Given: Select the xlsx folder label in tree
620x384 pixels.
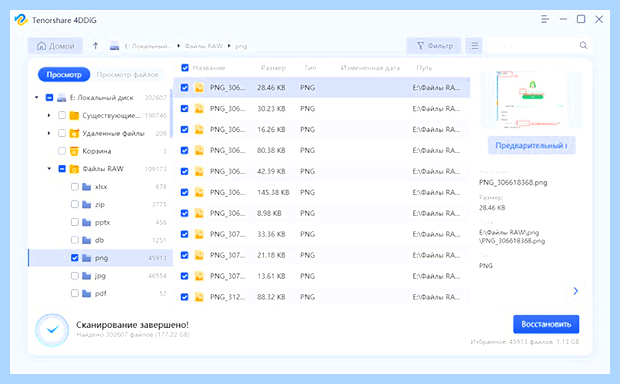Looking at the screenshot, I should click(x=101, y=187).
